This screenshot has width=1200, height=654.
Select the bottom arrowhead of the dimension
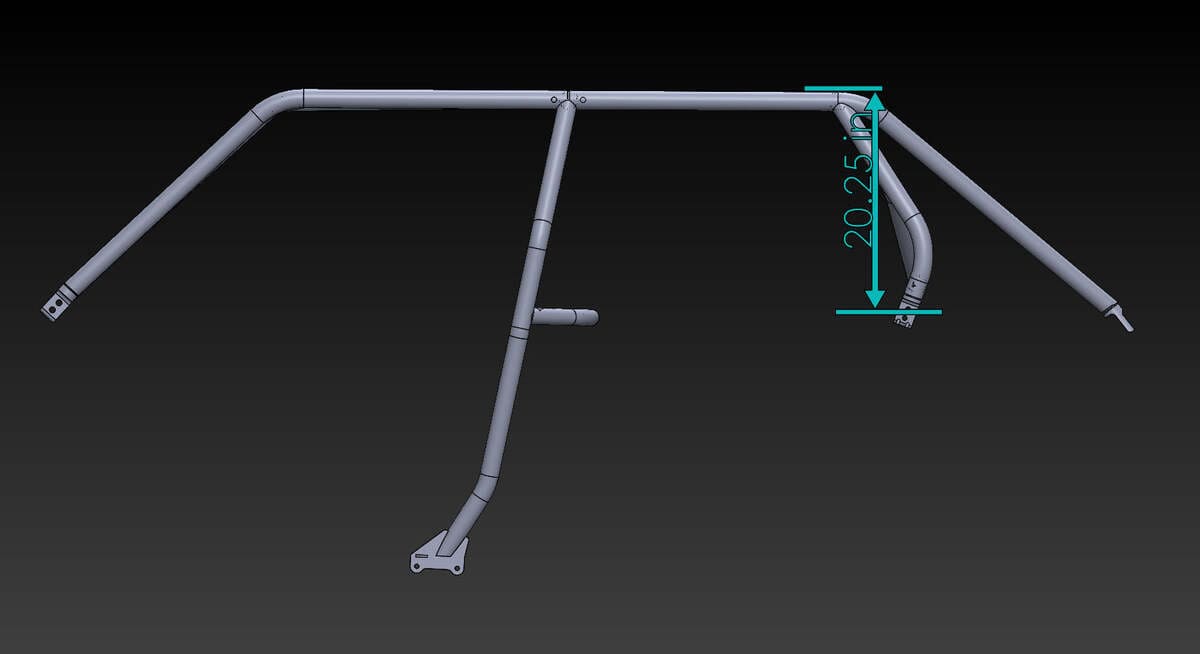click(875, 297)
